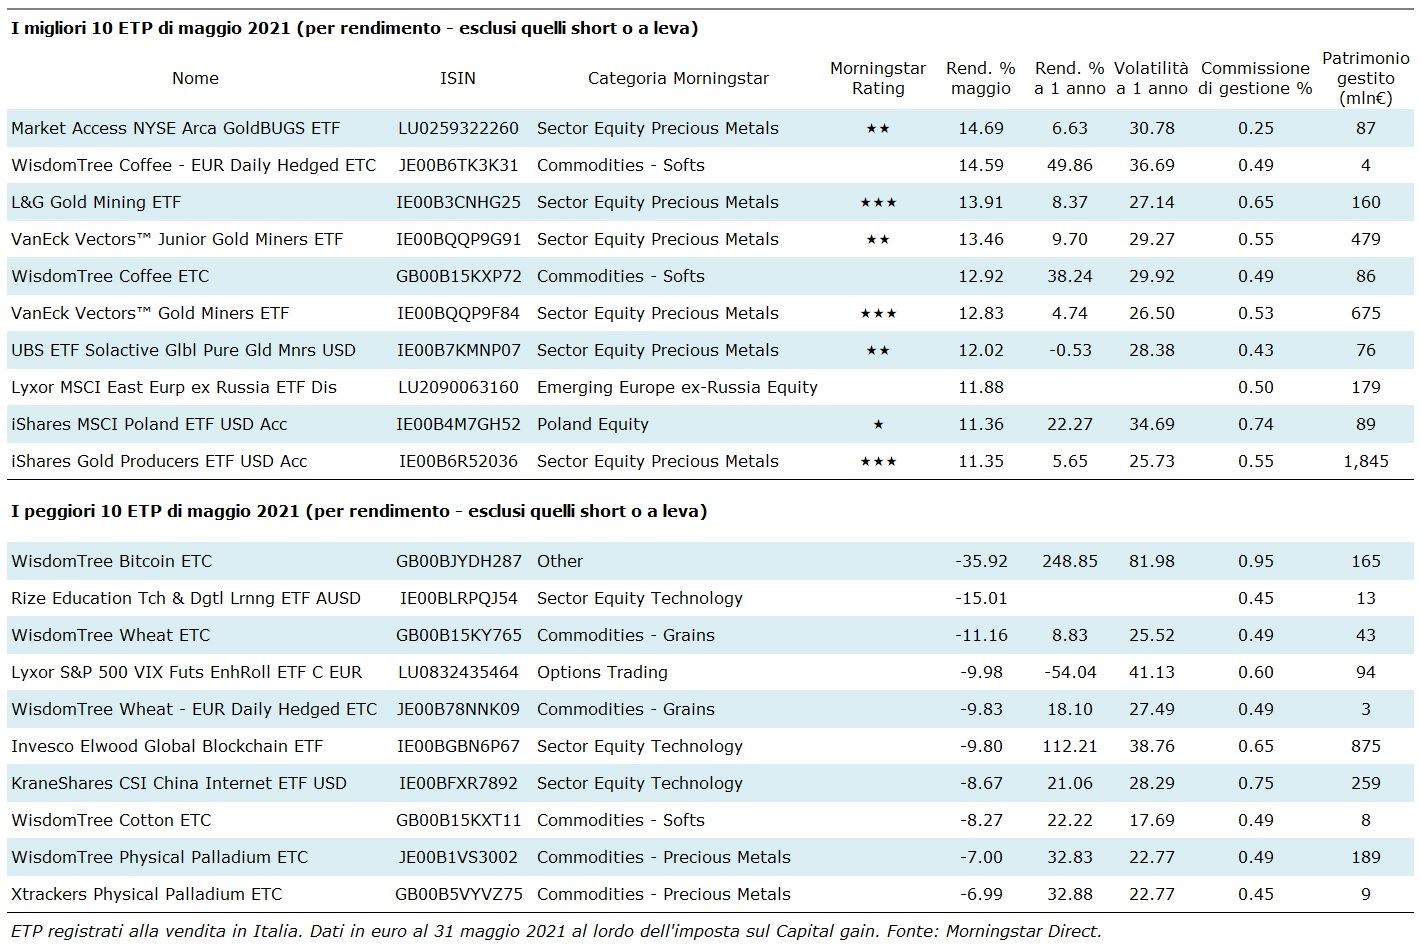Click the three-star rating of VanEck Gold Miners ETF
1420x950 pixels.
(x=877, y=314)
